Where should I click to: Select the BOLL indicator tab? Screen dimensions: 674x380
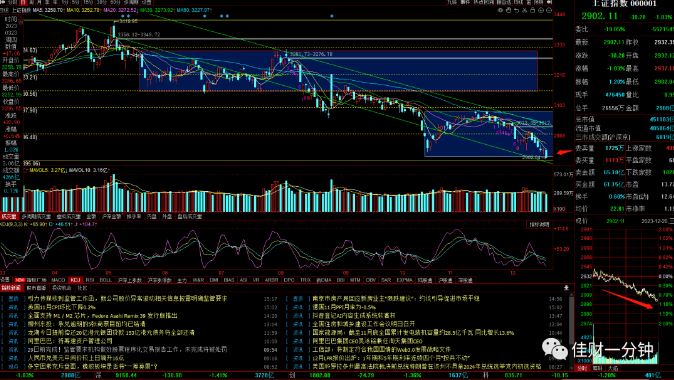coord(105,280)
